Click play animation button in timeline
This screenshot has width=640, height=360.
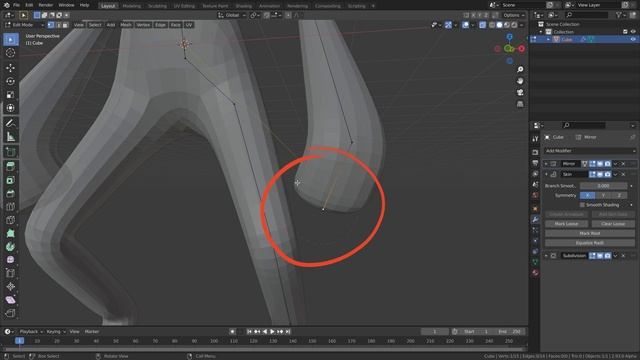coord(272,332)
